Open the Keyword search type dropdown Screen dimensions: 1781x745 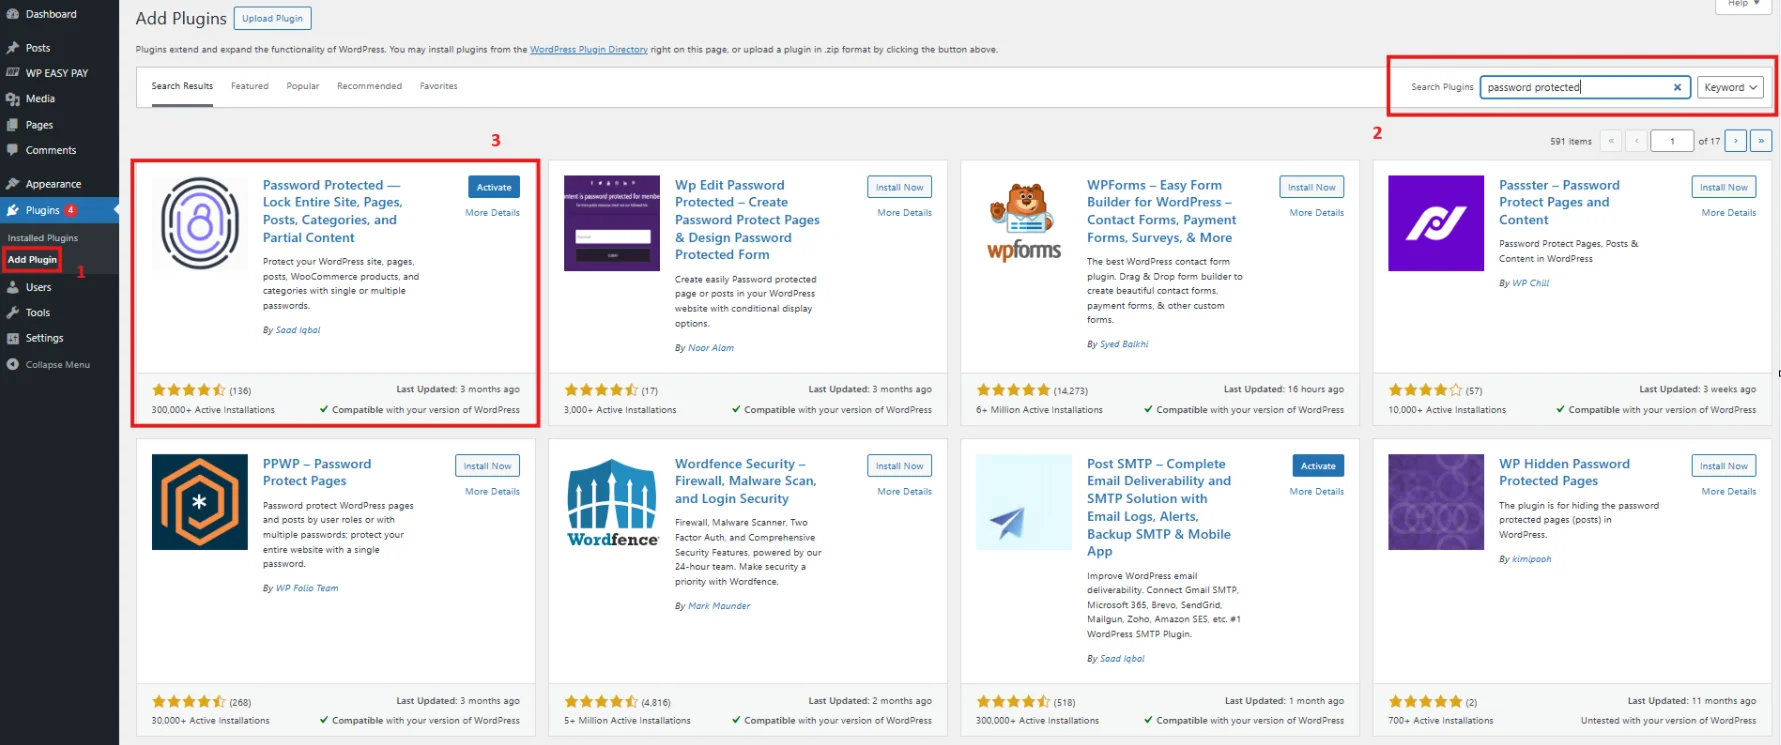click(1730, 87)
